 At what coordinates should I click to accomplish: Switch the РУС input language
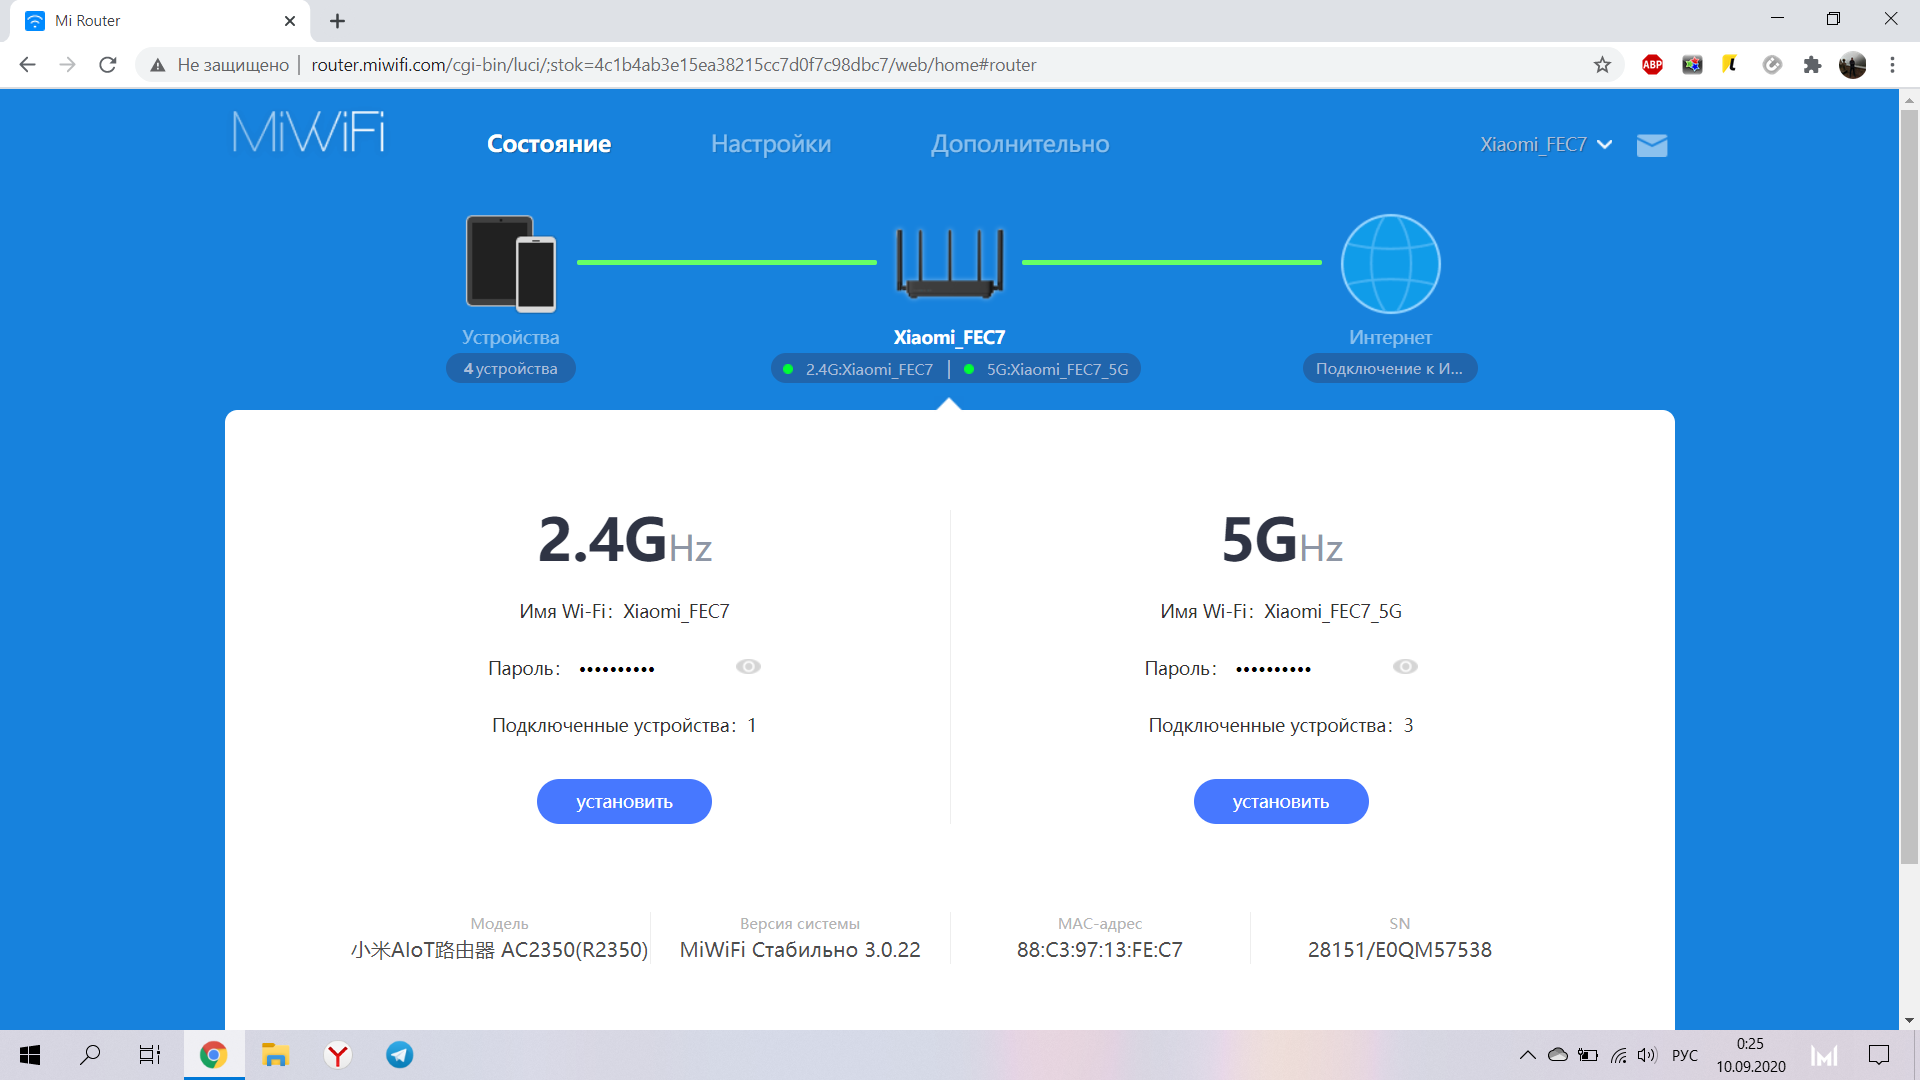coord(1685,1055)
